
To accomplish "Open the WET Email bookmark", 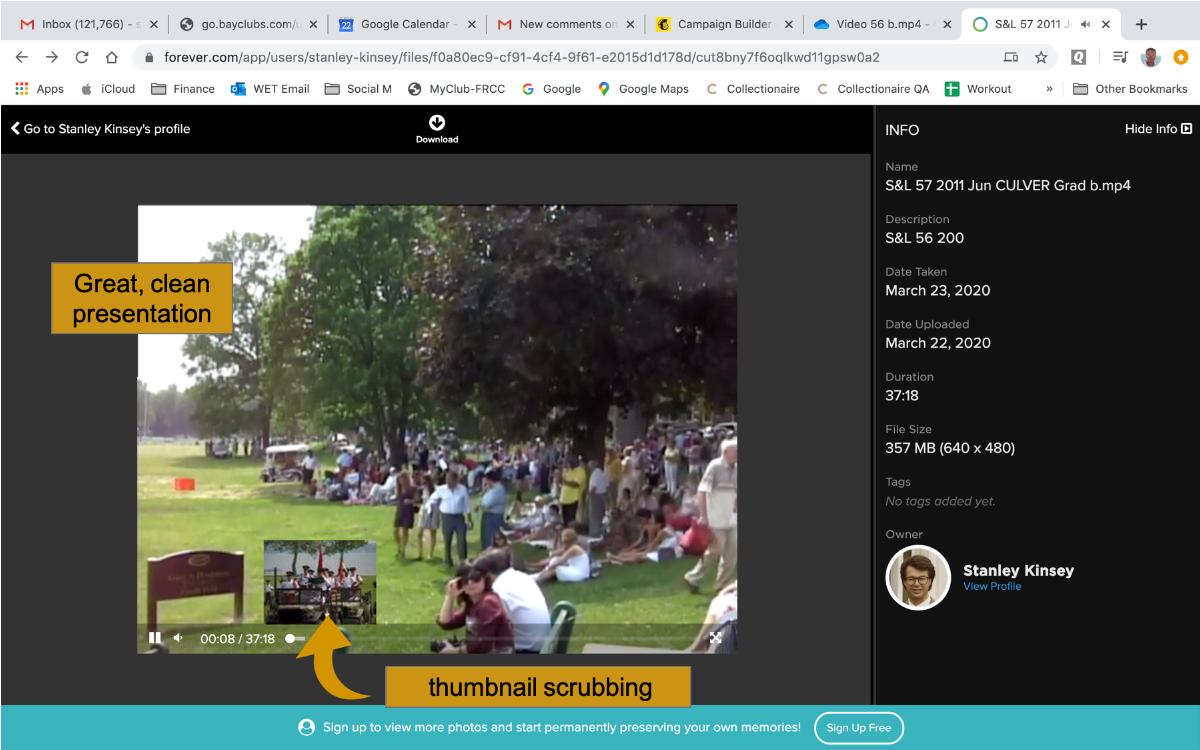I will pyautogui.click(x=270, y=89).
